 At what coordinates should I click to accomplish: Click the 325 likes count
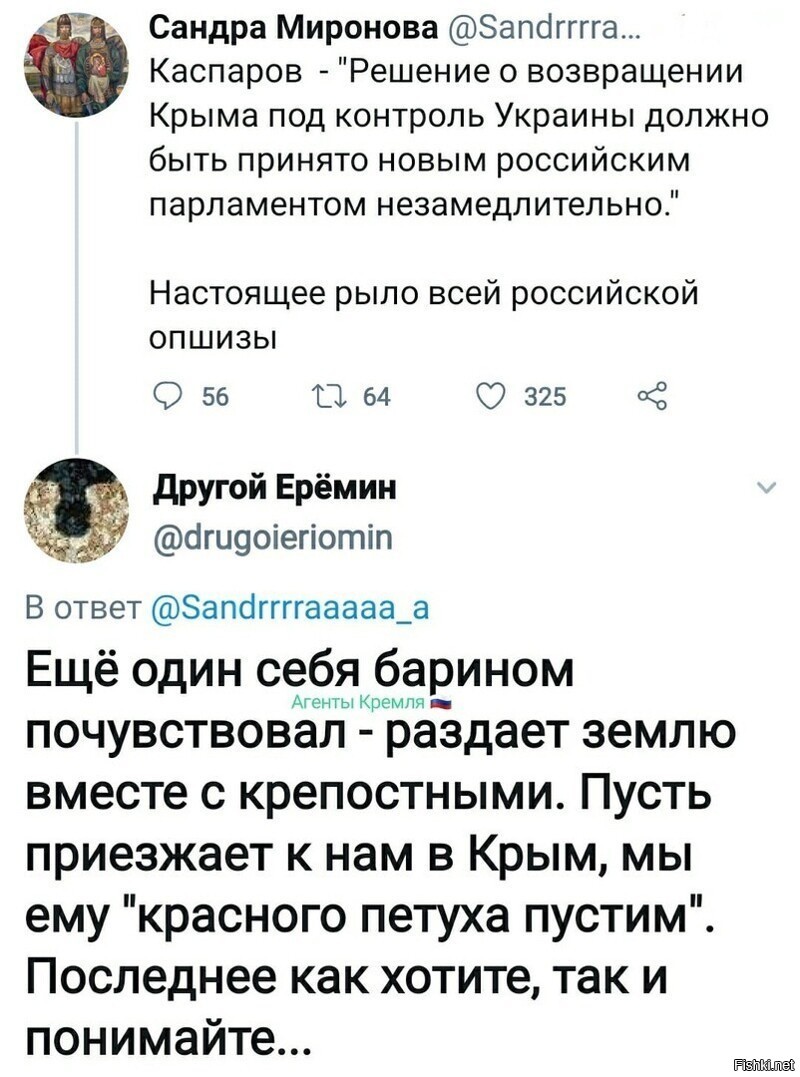(545, 397)
